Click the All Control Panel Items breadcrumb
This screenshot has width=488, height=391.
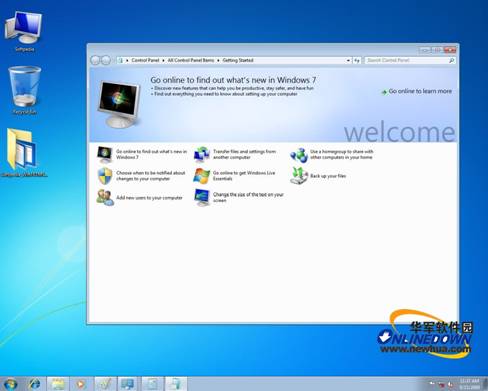(x=191, y=60)
